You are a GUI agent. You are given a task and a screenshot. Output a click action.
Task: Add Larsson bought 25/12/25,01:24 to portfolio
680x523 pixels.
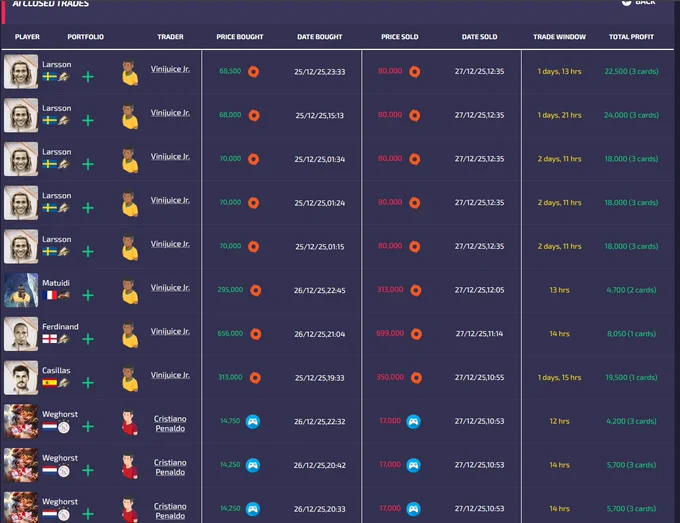tap(88, 208)
